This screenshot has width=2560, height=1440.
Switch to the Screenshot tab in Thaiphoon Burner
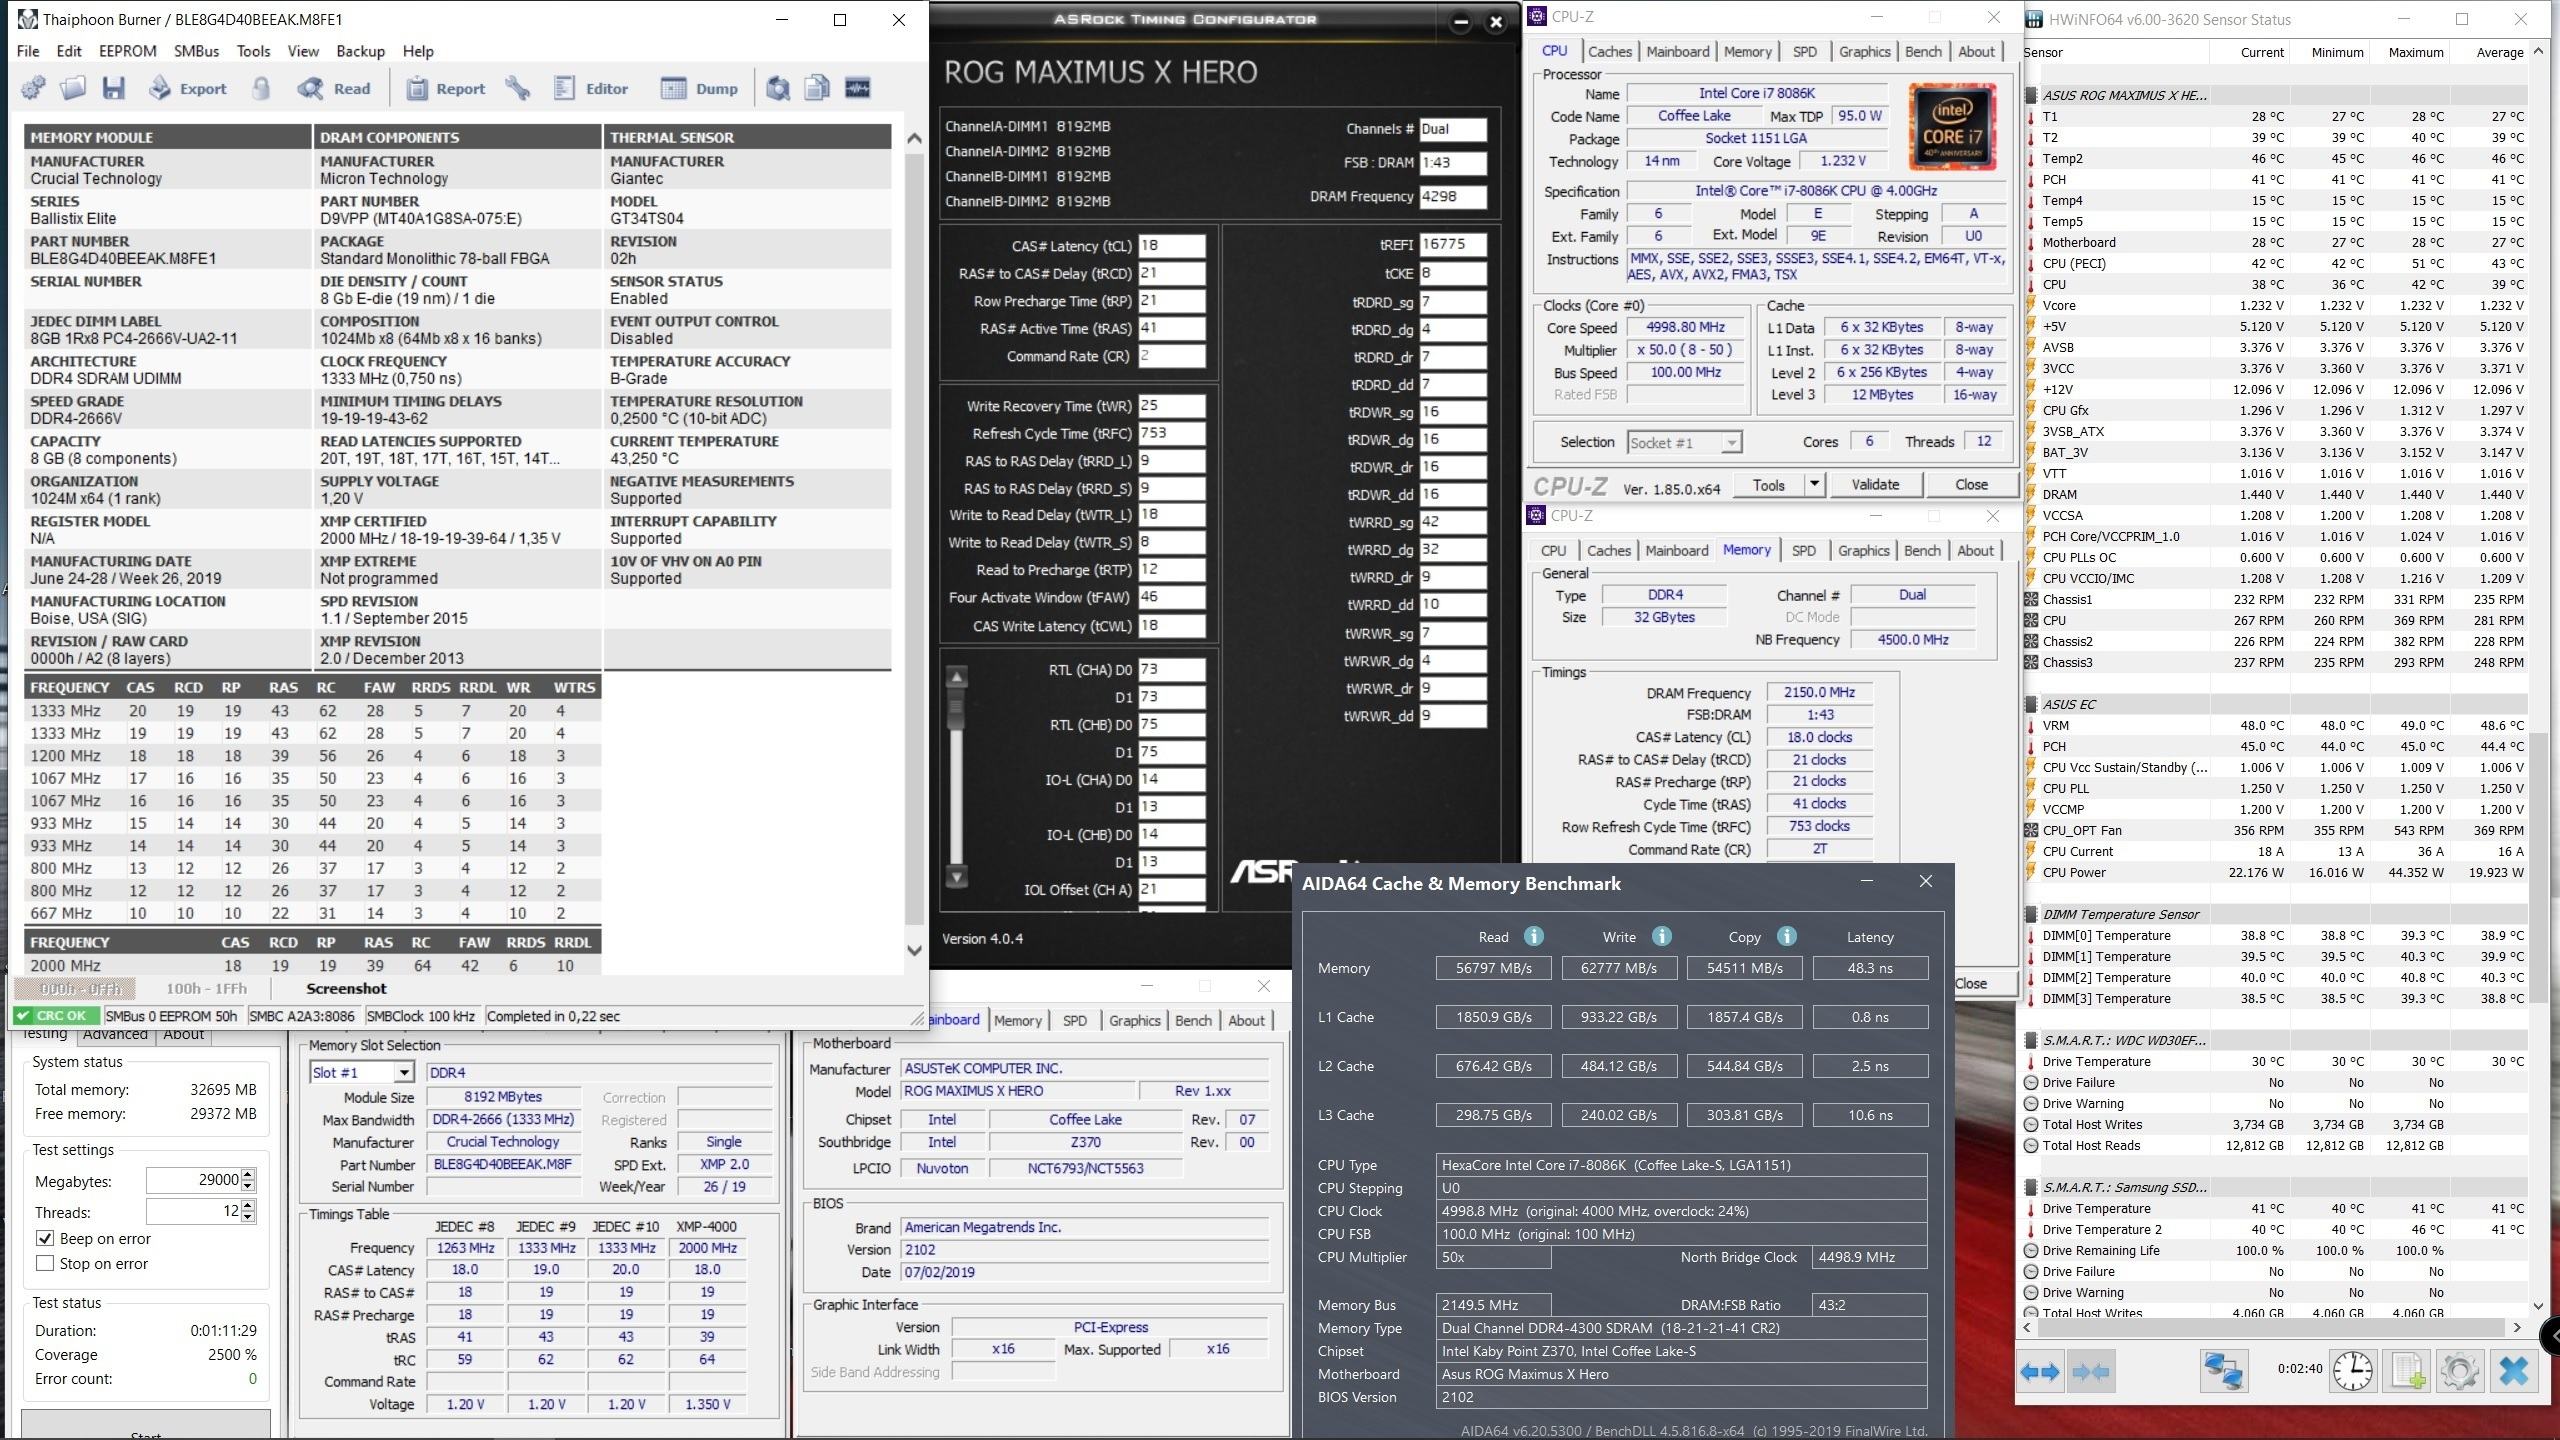click(x=346, y=988)
